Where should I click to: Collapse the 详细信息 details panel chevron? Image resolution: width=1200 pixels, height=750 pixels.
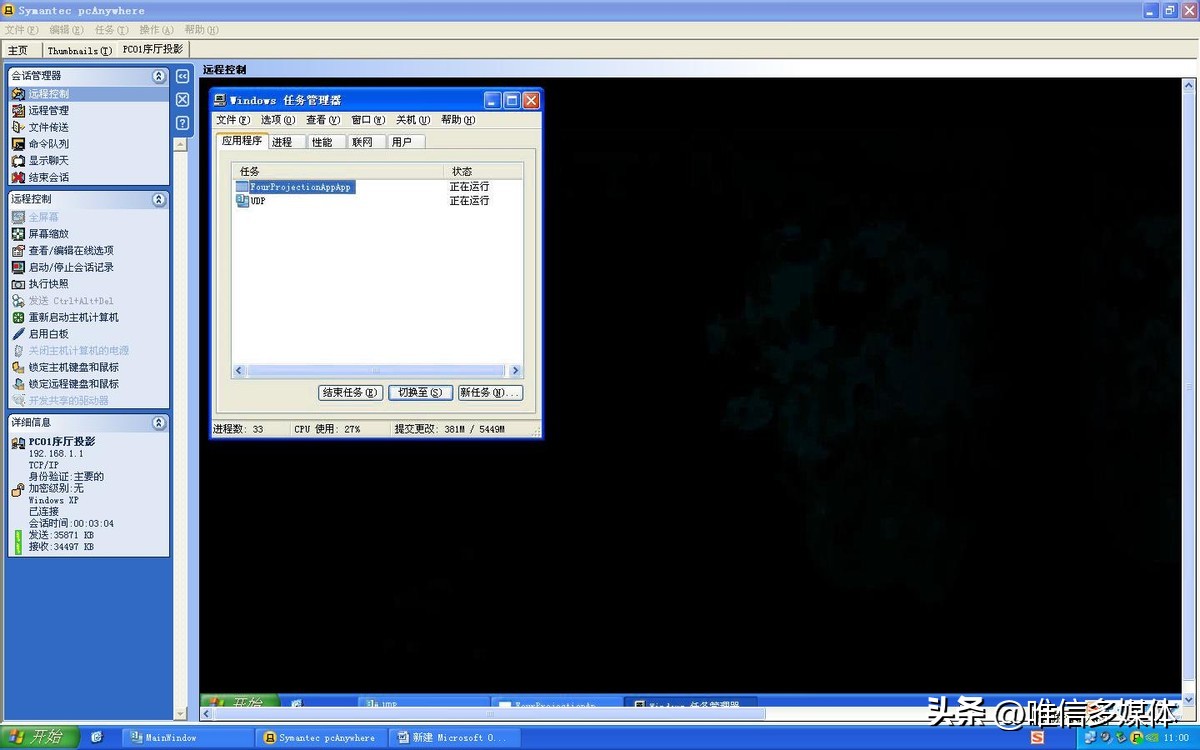coord(158,423)
